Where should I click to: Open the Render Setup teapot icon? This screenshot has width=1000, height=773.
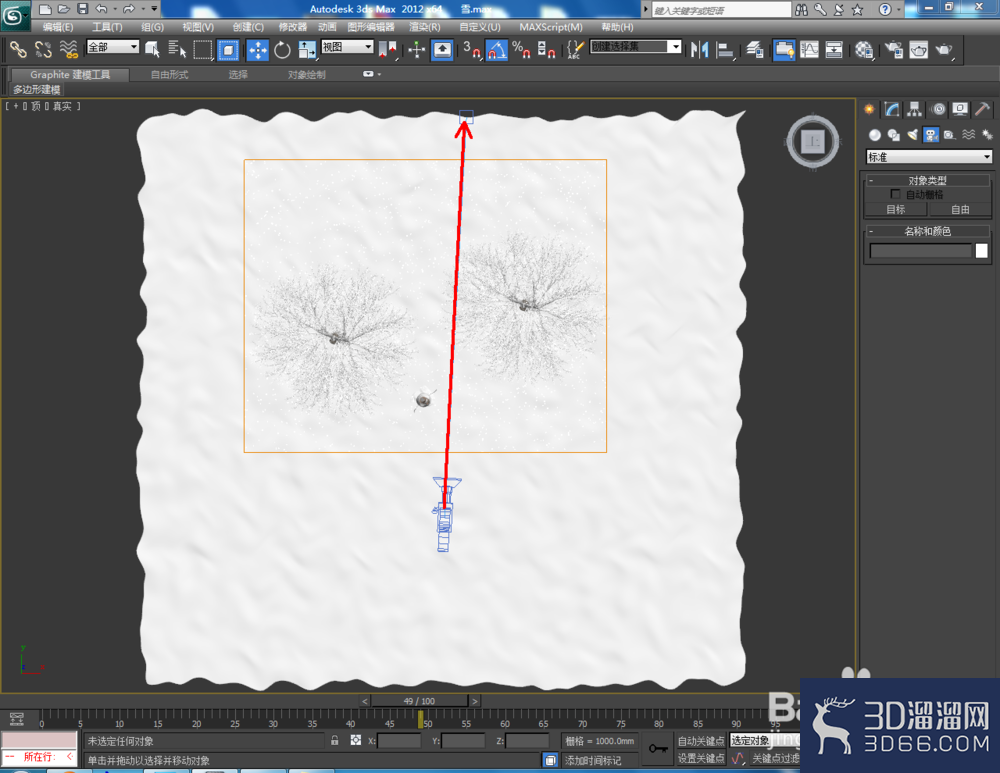[893, 49]
